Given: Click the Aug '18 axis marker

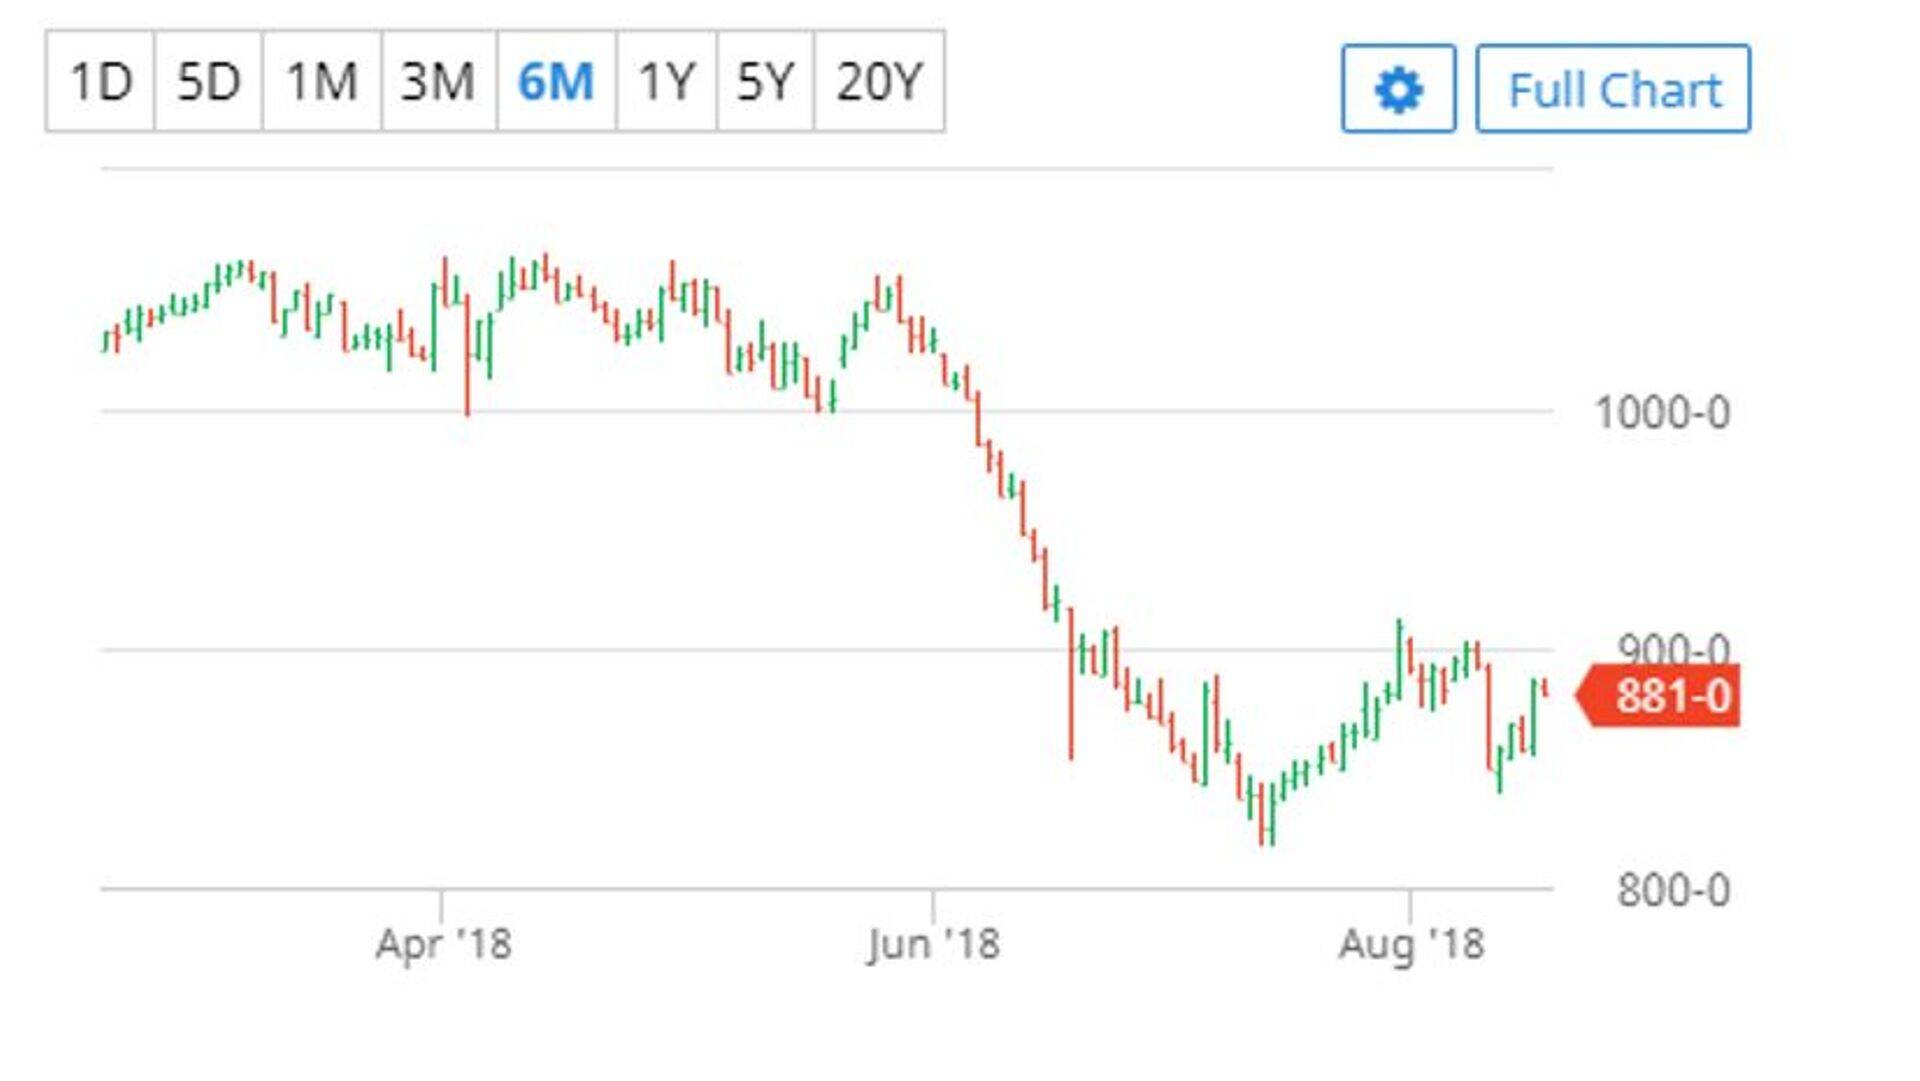Looking at the screenshot, I should tap(1411, 943).
